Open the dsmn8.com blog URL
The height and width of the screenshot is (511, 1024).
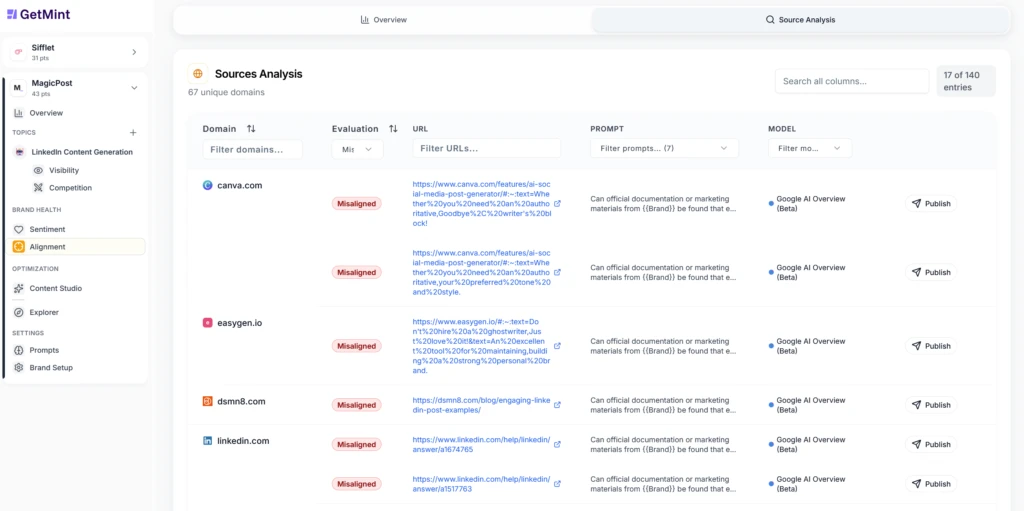point(482,405)
